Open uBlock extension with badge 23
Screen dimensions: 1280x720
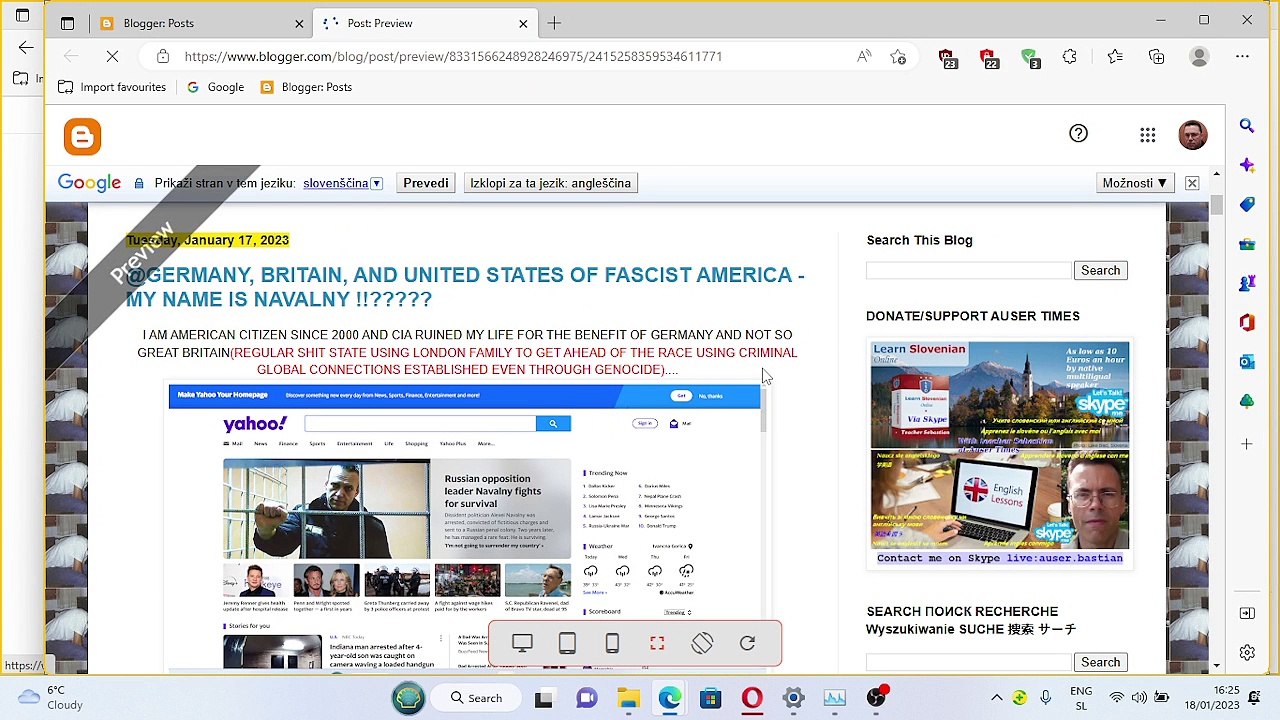pyautogui.click(x=946, y=58)
